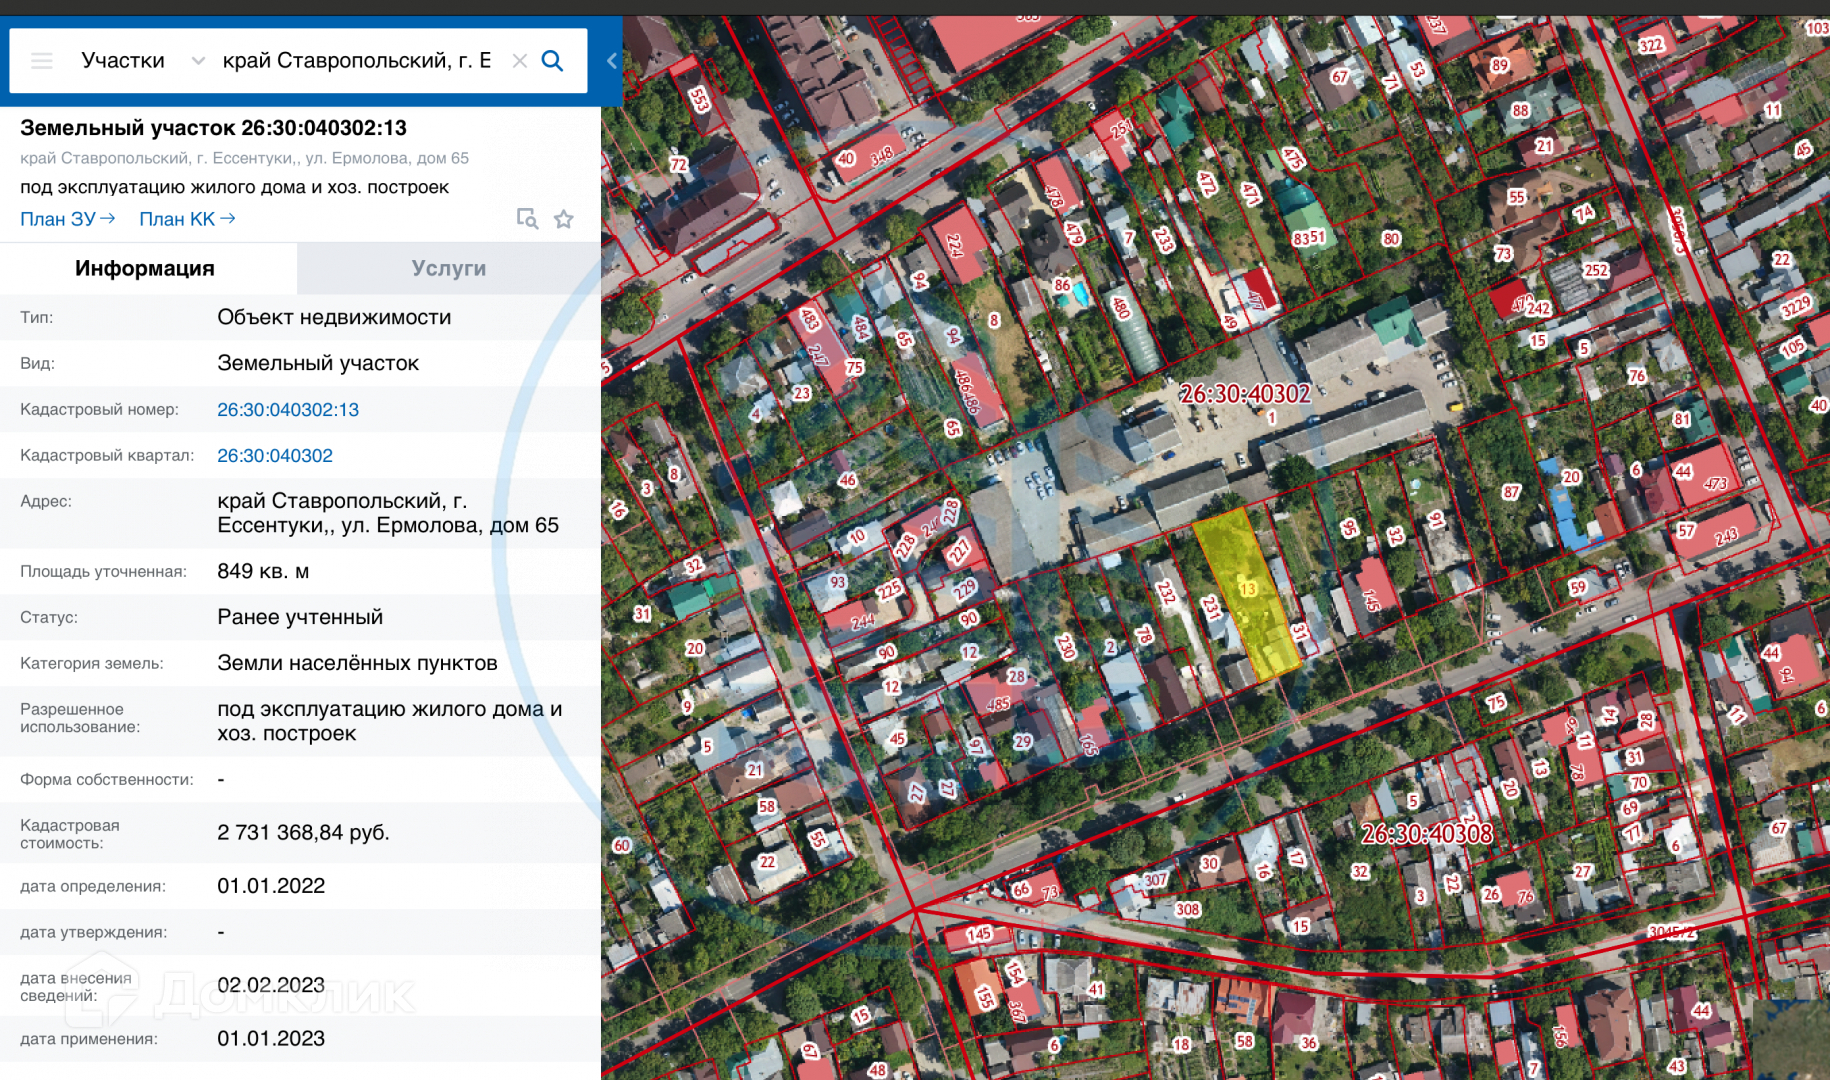Select parcel marker 308 on map
1830x1080 pixels.
[1187, 909]
